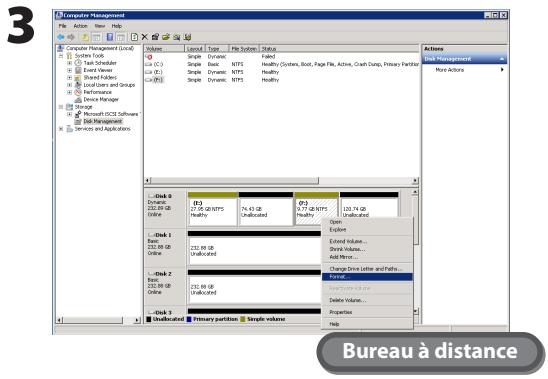The width and height of the screenshot is (548, 379).
Task: Choose Help in context menu
Action: (367, 324)
